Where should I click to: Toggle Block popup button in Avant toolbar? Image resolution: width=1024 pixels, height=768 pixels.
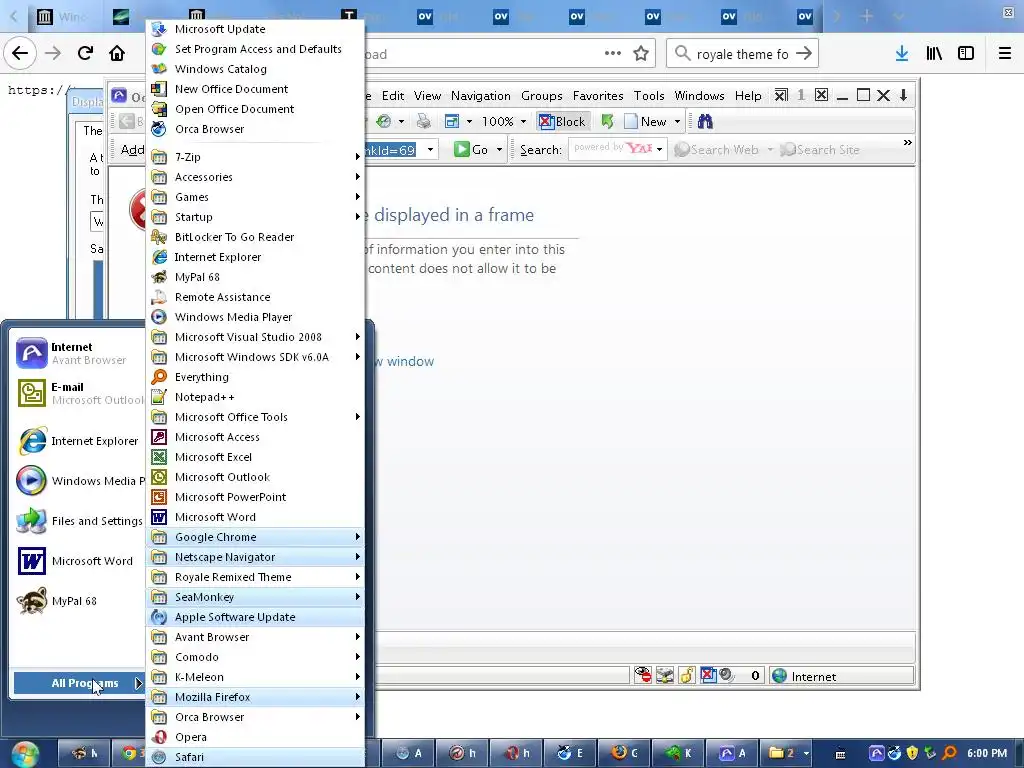point(562,121)
